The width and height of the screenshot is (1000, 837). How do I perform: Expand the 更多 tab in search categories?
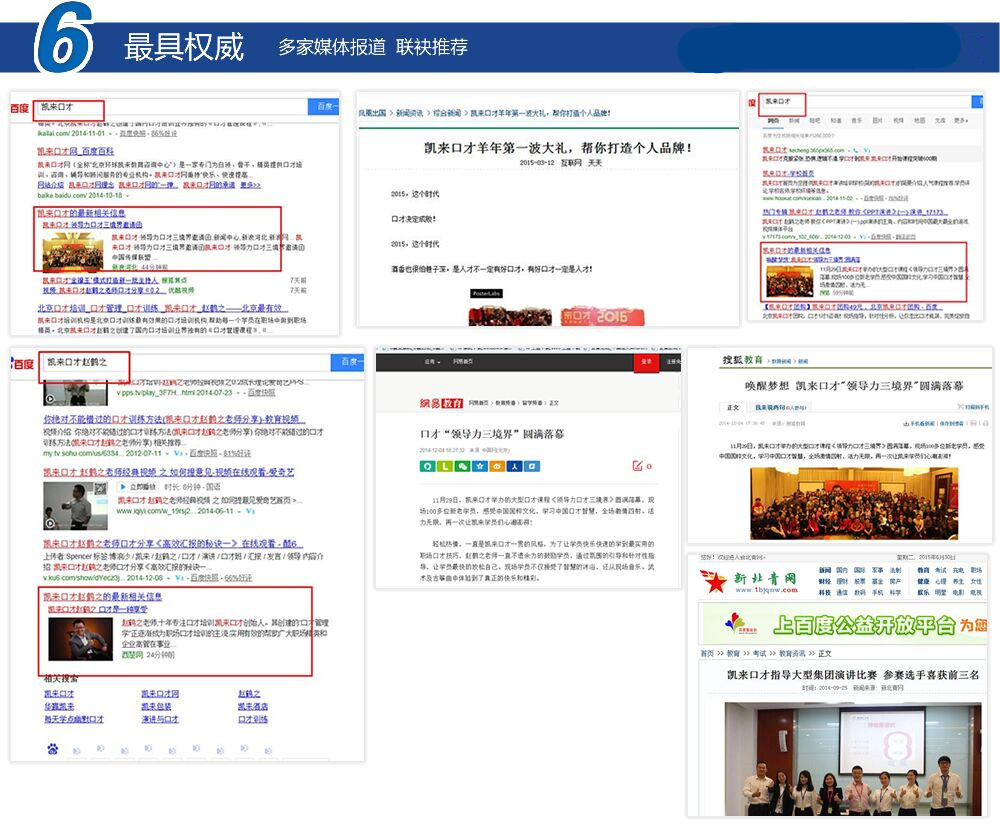tap(960, 120)
